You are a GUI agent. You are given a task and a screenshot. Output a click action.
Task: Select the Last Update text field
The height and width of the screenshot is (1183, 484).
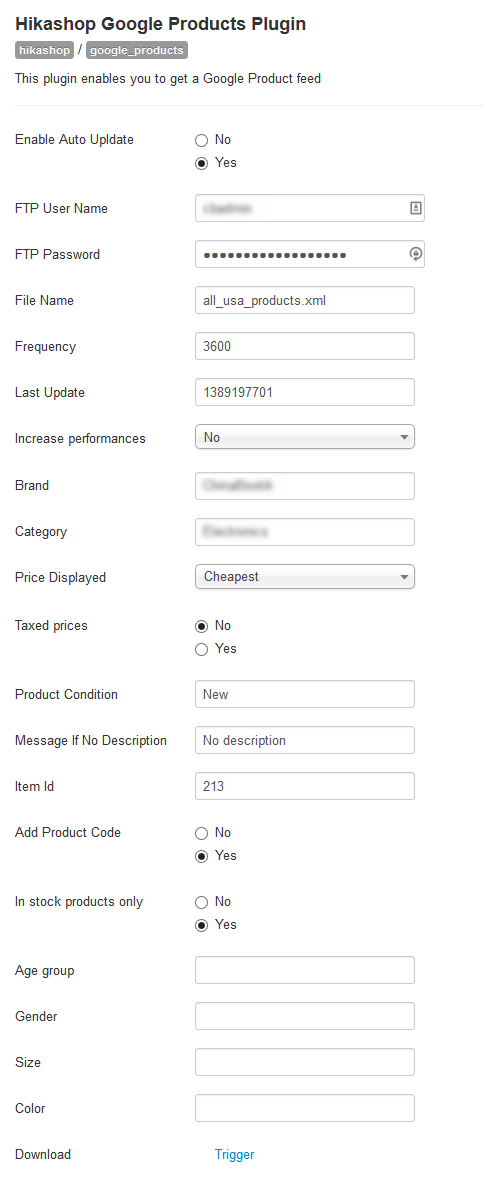[x=305, y=392]
